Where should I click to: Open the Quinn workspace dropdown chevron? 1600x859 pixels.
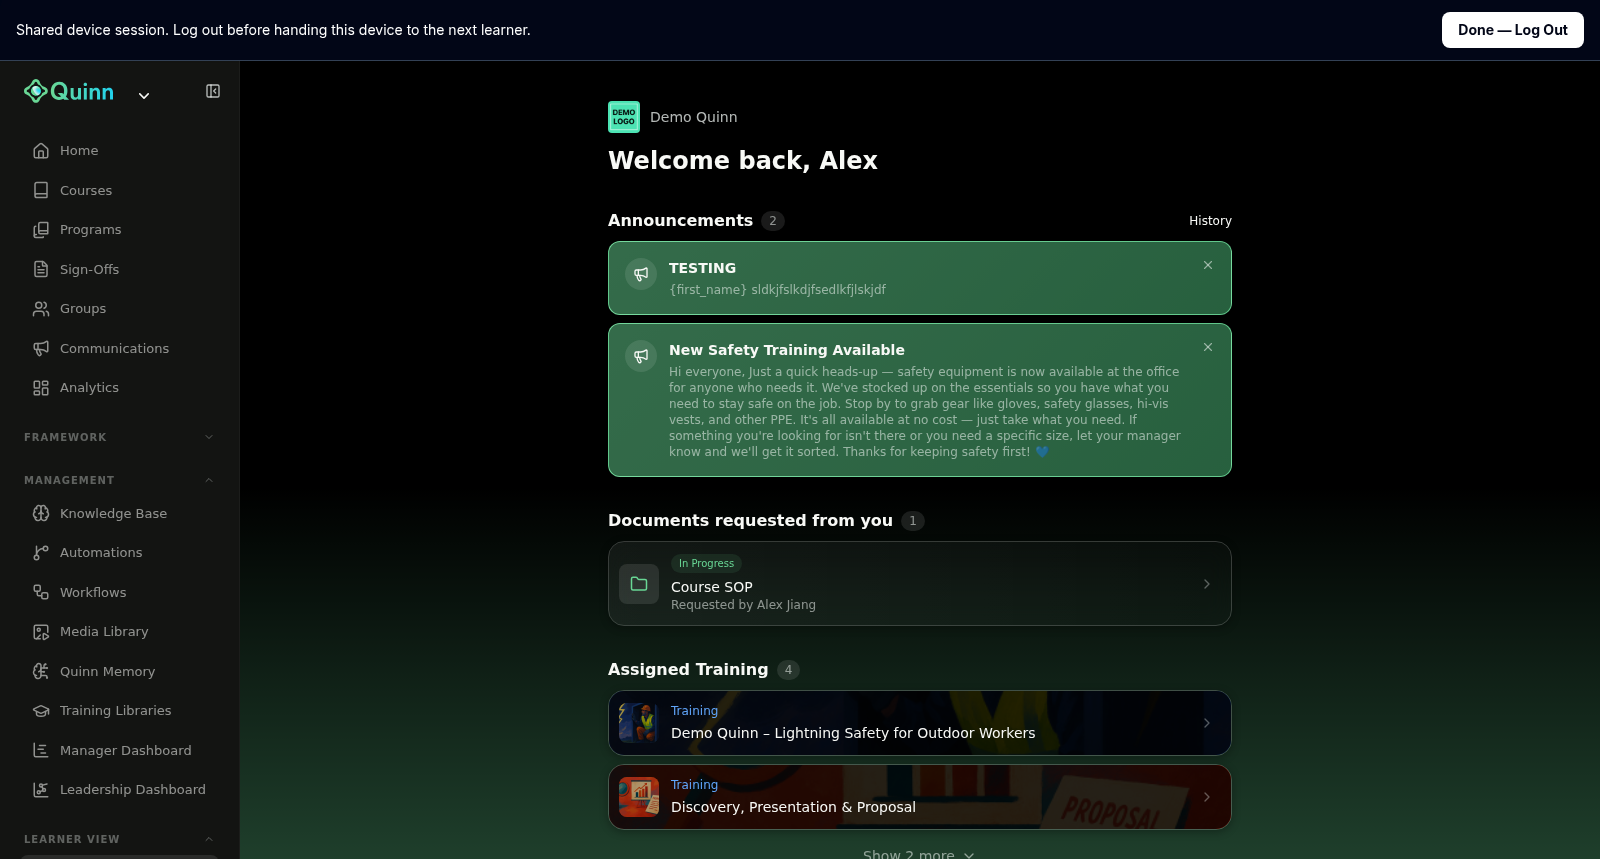[144, 96]
